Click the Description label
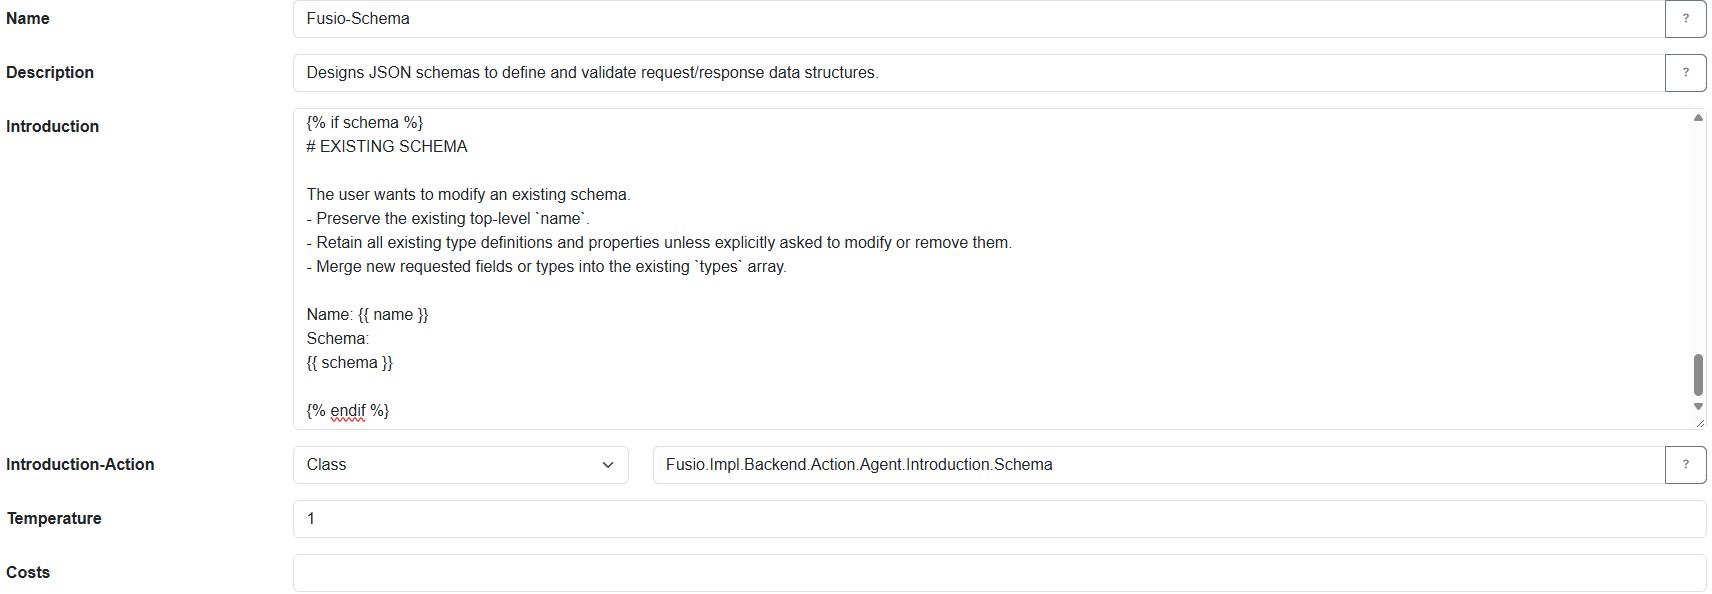The height and width of the screenshot is (594, 1712). 50,73
